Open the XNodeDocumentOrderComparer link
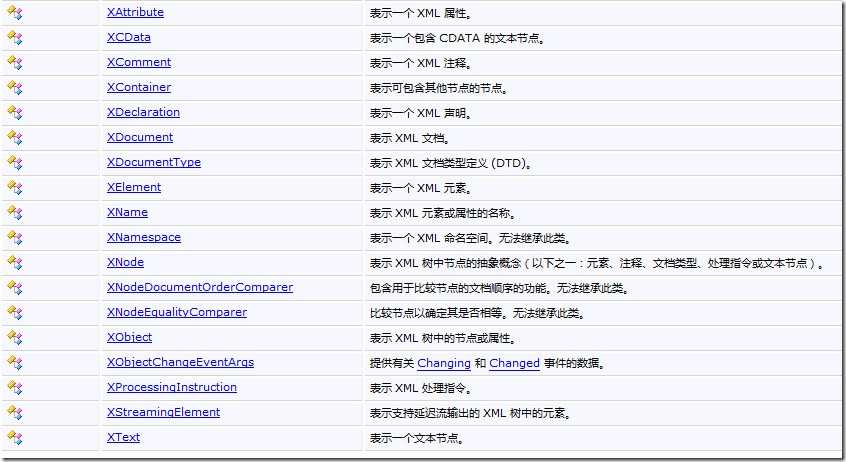 click(x=200, y=287)
